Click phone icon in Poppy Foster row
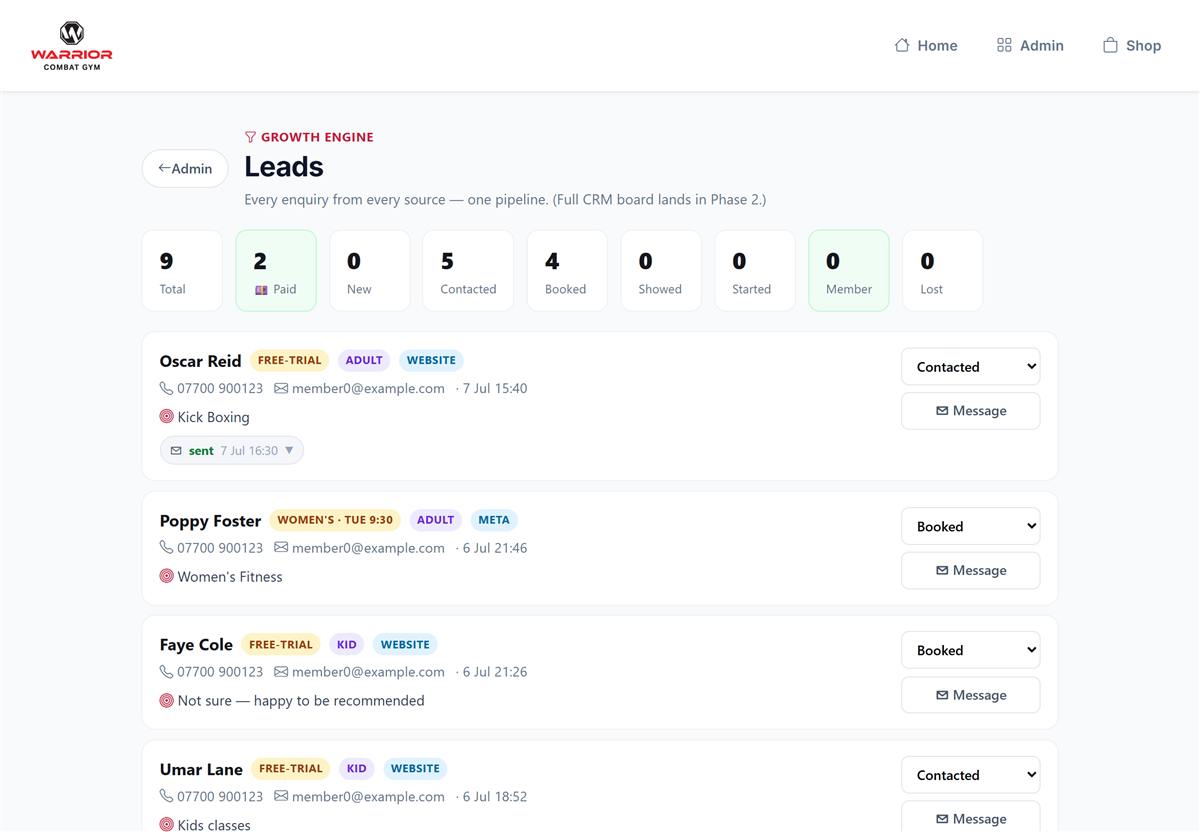The height and width of the screenshot is (832, 1200). coord(166,548)
